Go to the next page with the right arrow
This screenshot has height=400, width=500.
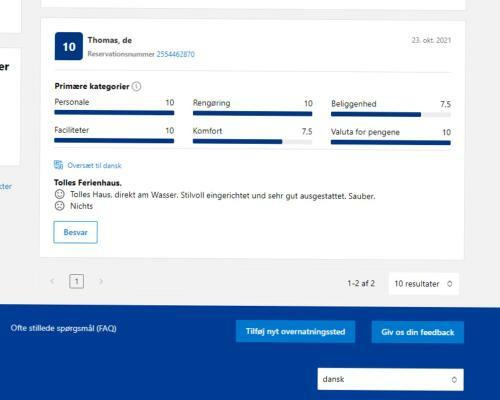[x=101, y=281]
